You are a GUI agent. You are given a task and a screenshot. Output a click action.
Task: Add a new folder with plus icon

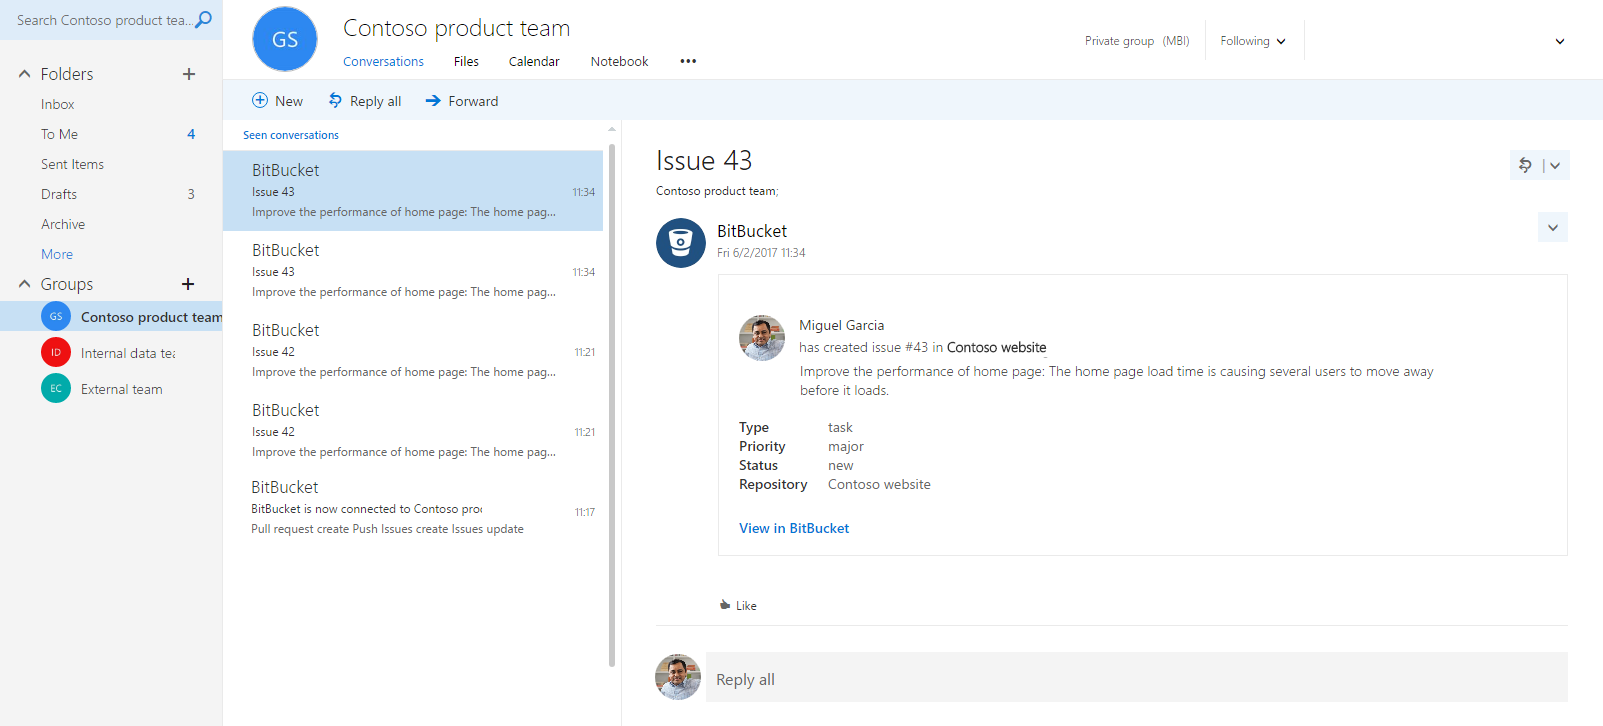189,74
